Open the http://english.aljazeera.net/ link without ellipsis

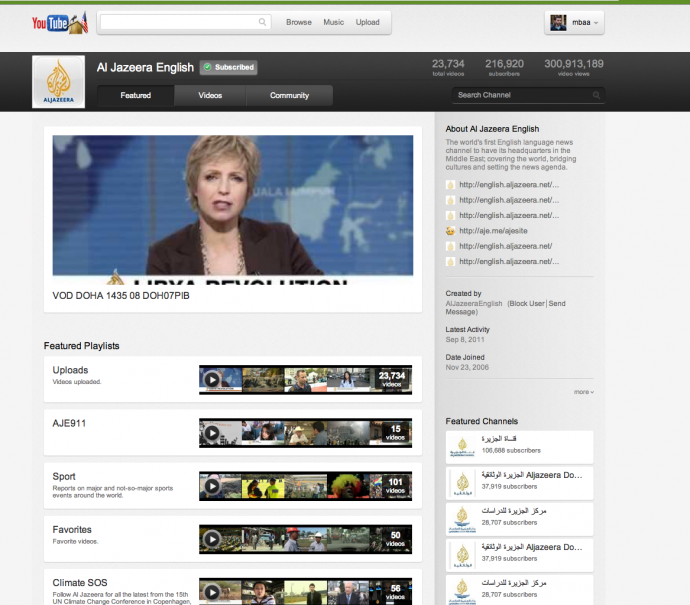pos(506,246)
